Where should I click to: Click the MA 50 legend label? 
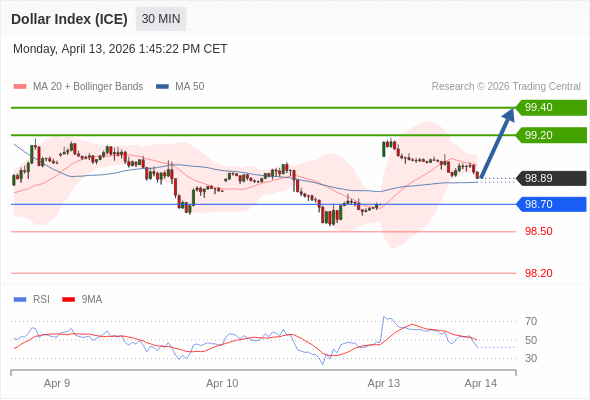(x=190, y=87)
